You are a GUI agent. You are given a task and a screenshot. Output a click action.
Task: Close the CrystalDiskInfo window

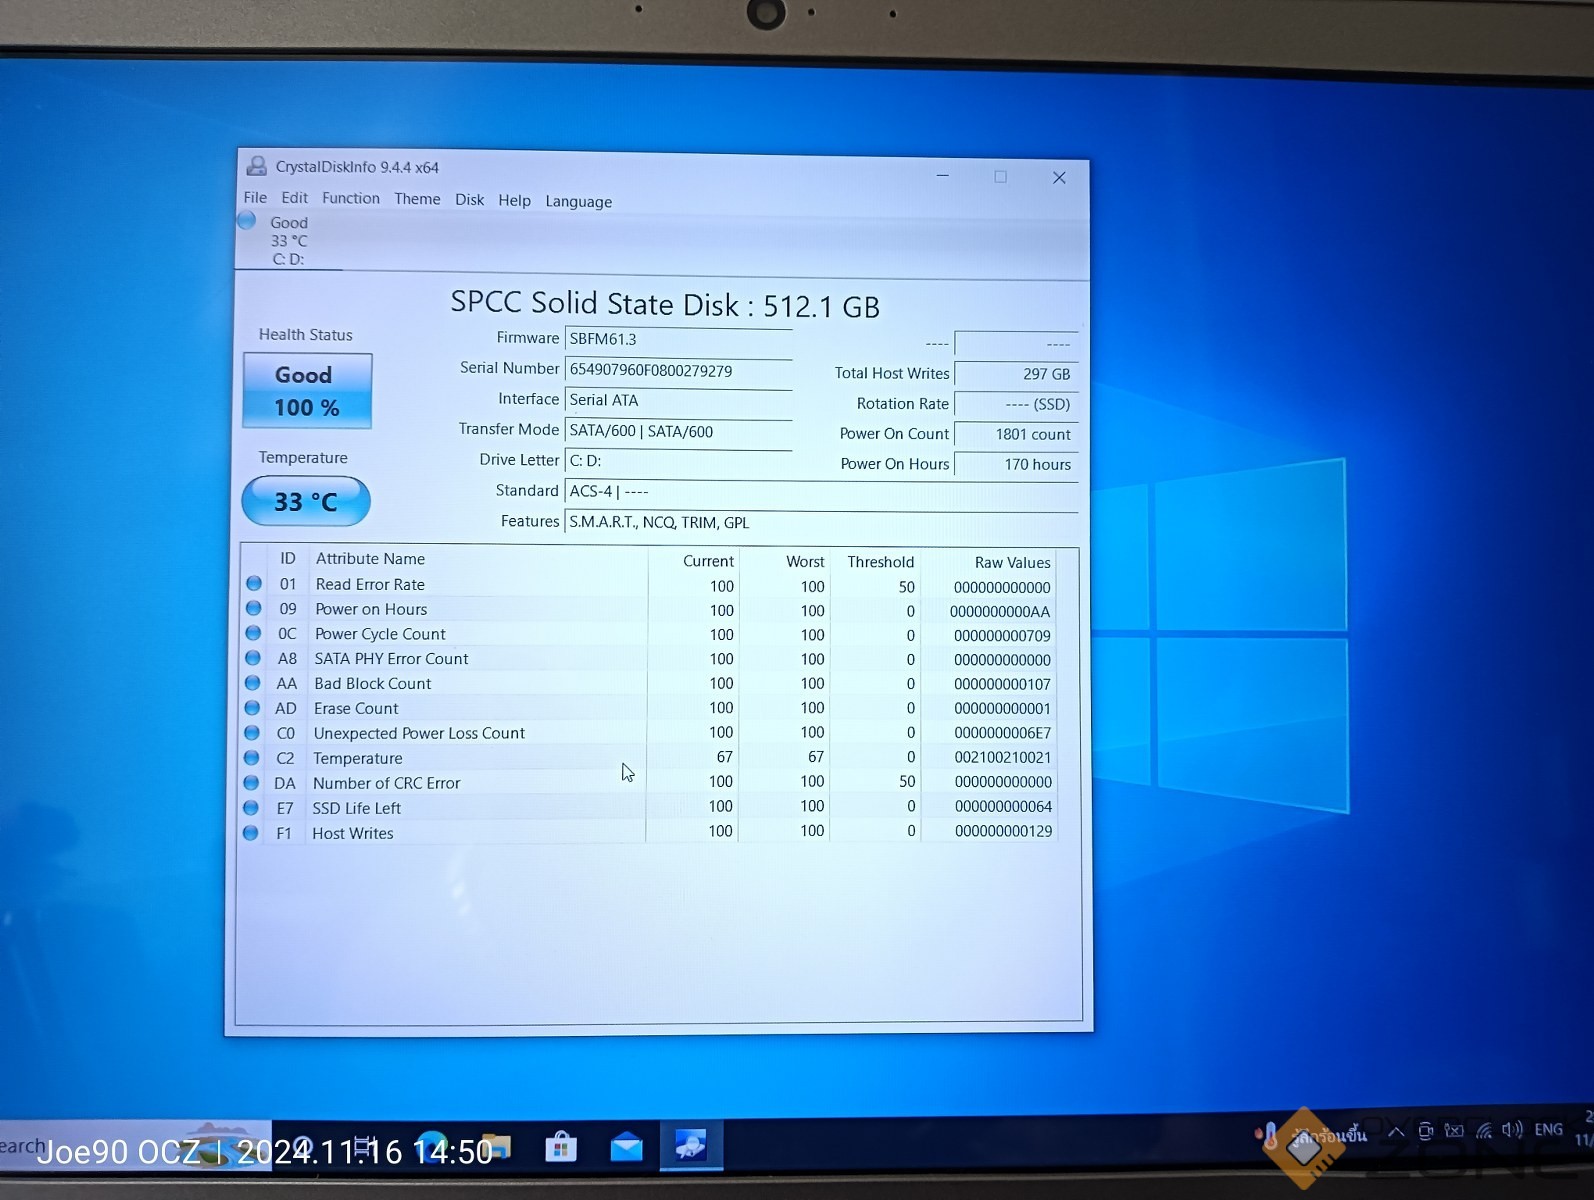[1059, 178]
